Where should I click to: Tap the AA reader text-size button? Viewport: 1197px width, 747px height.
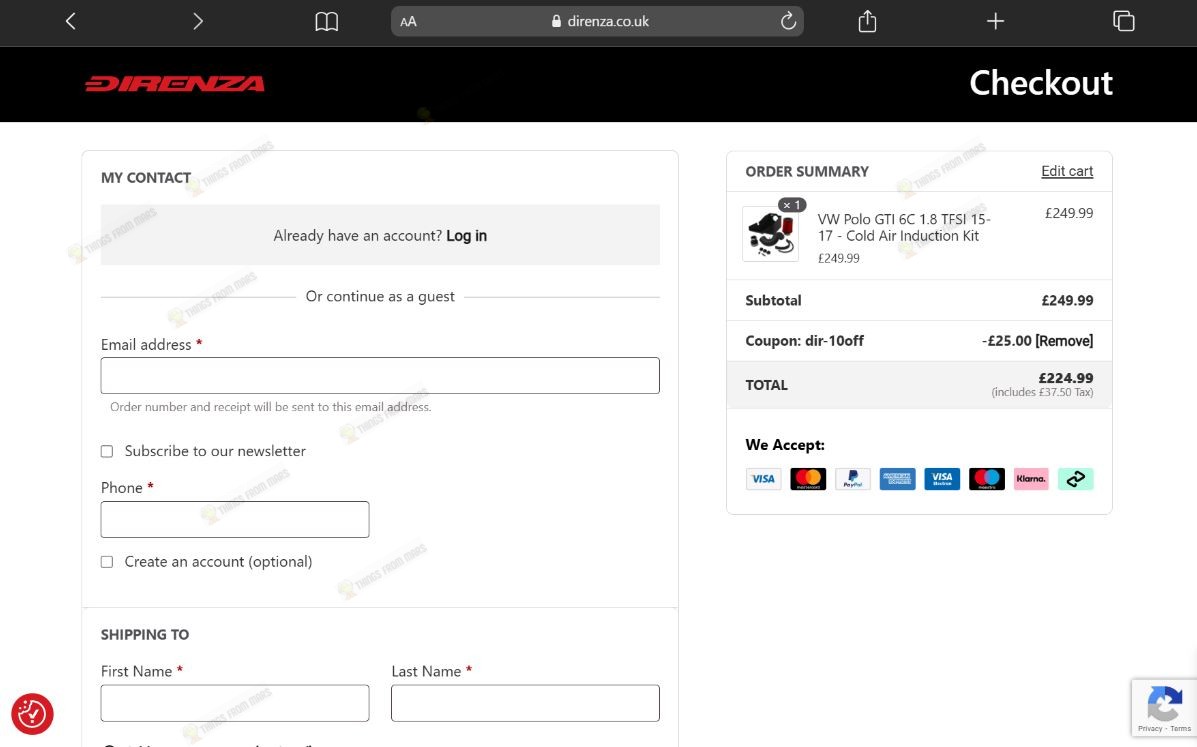pos(408,21)
